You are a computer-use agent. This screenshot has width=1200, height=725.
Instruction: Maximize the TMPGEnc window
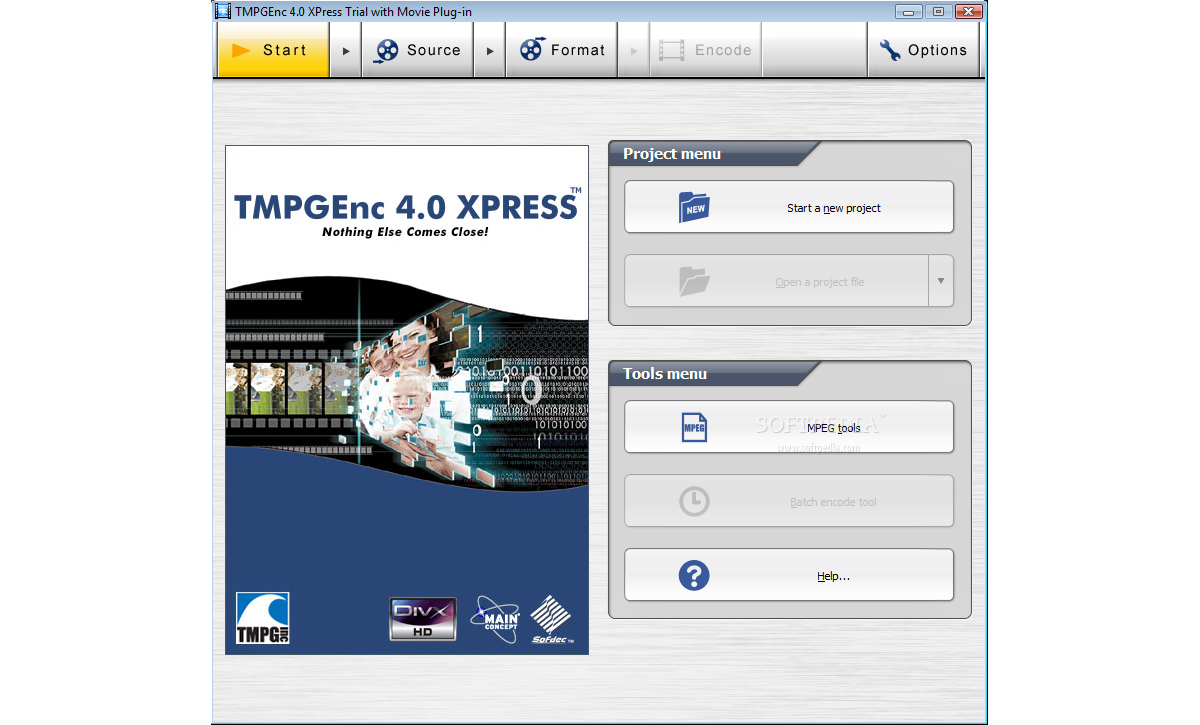[937, 10]
